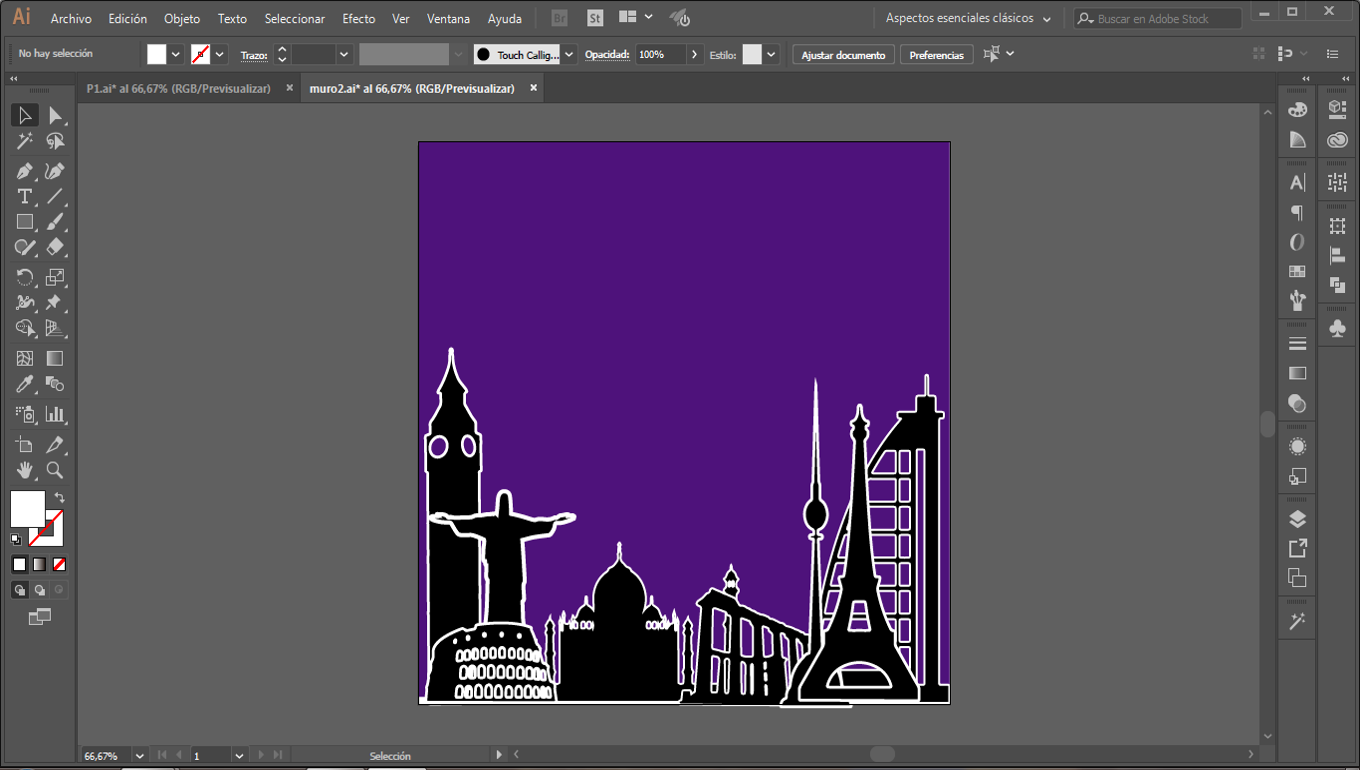Pick the Eyedropper tool

point(25,384)
